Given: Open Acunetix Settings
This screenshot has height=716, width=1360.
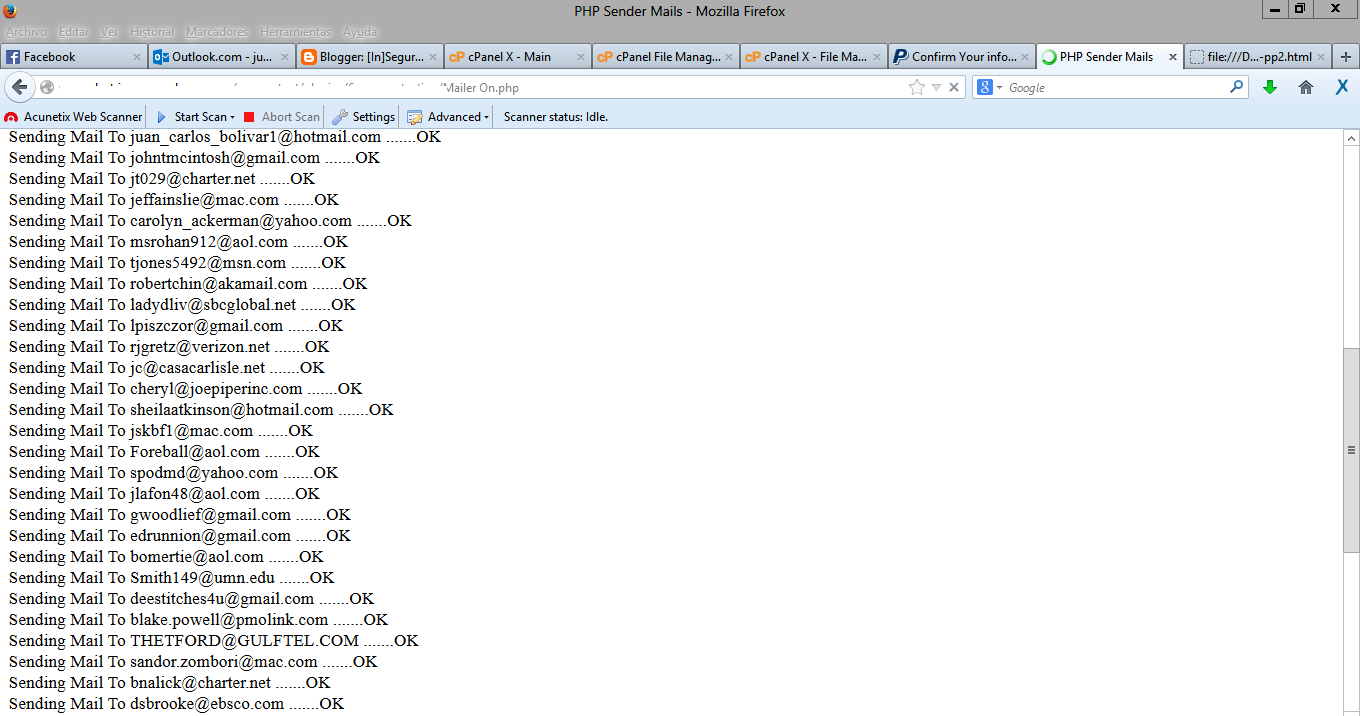Looking at the screenshot, I should (x=364, y=117).
